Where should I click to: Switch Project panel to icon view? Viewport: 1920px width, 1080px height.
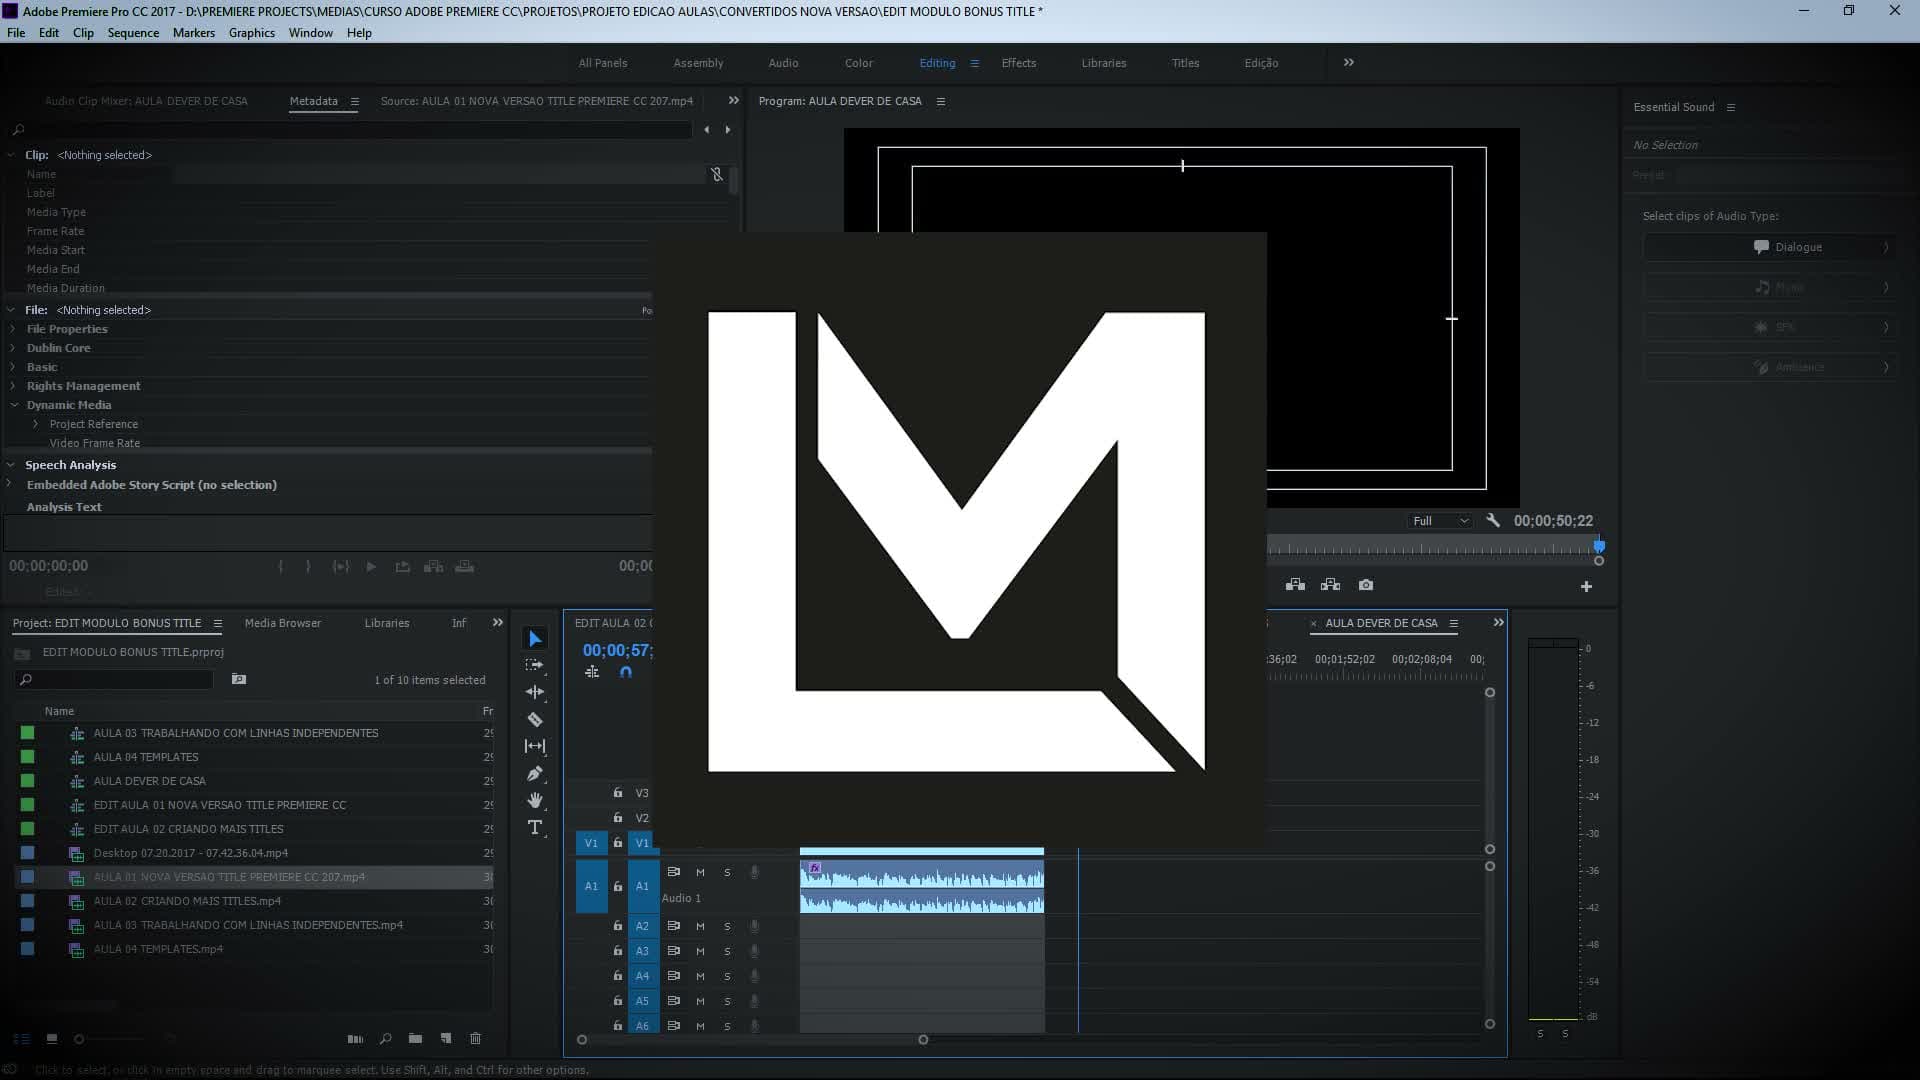(52, 1039)
